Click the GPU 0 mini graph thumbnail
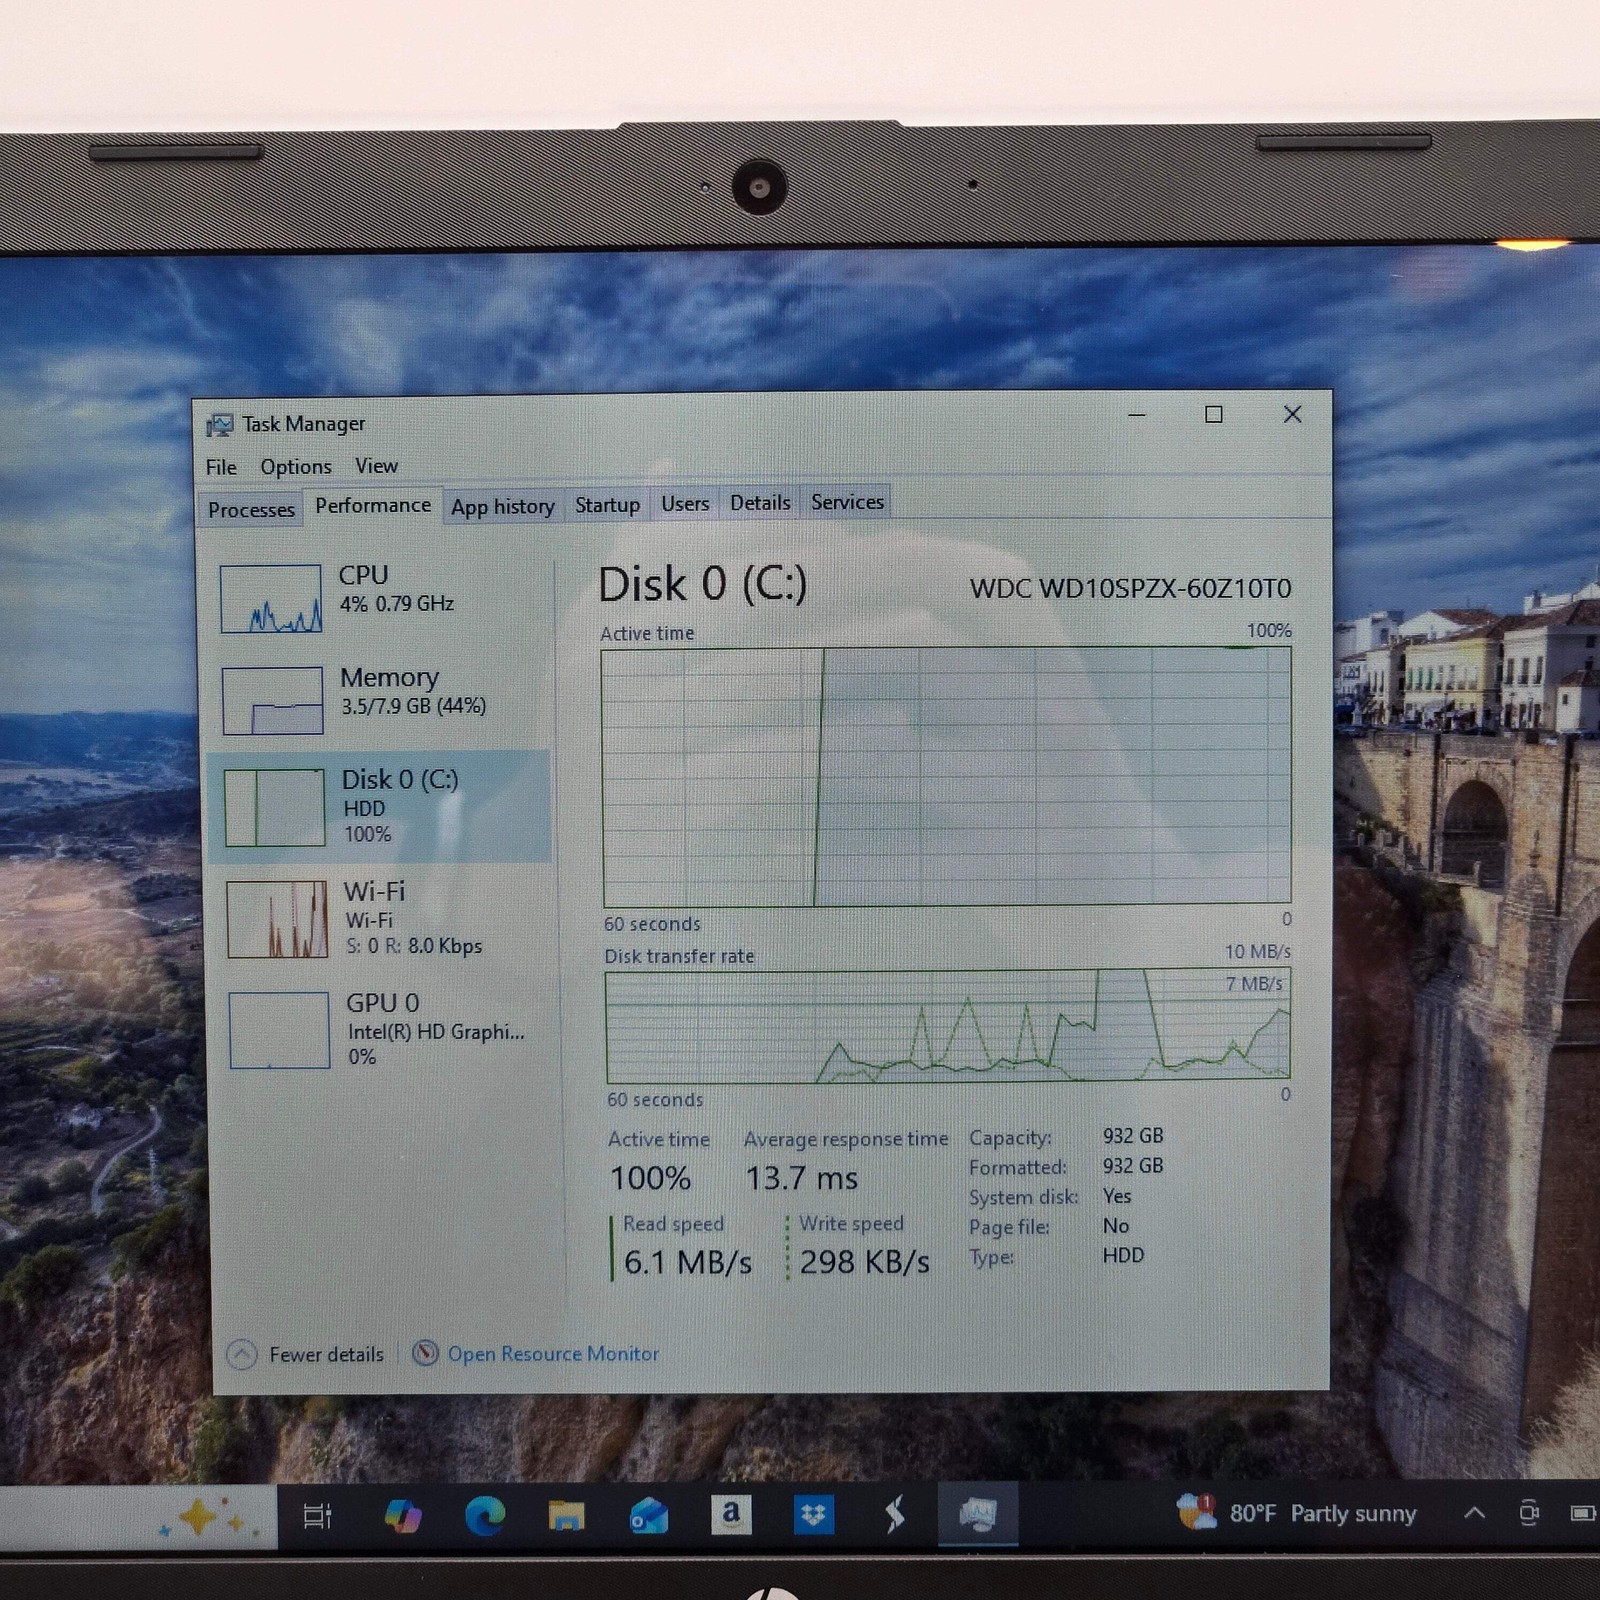Viewport: 1600px width, 1600px height. click(279, 1030)
